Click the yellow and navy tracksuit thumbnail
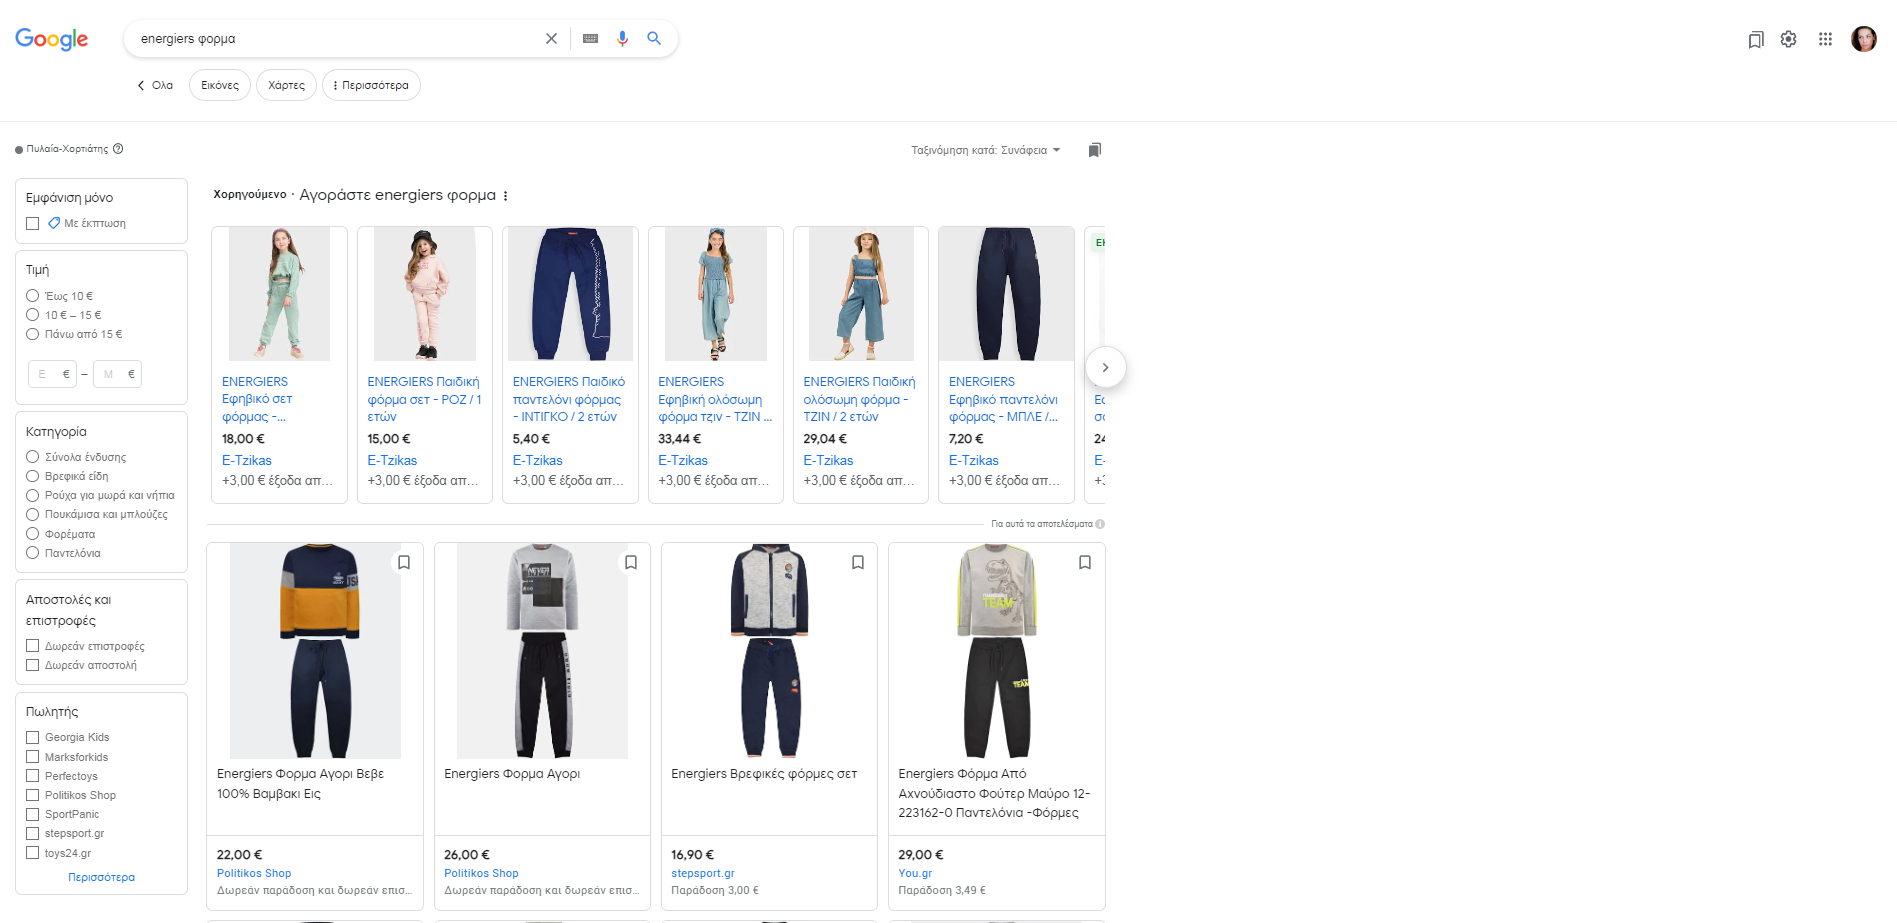 click(315, 651)
